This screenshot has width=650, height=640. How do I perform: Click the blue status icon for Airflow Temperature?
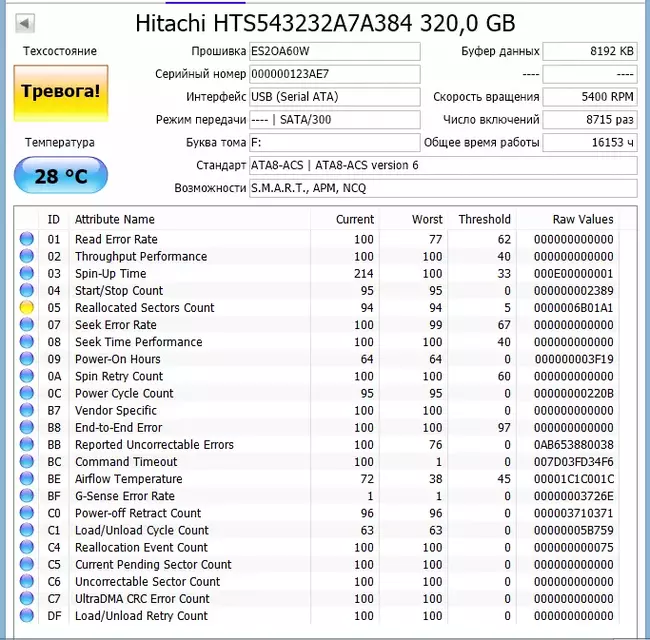(27, 478)
